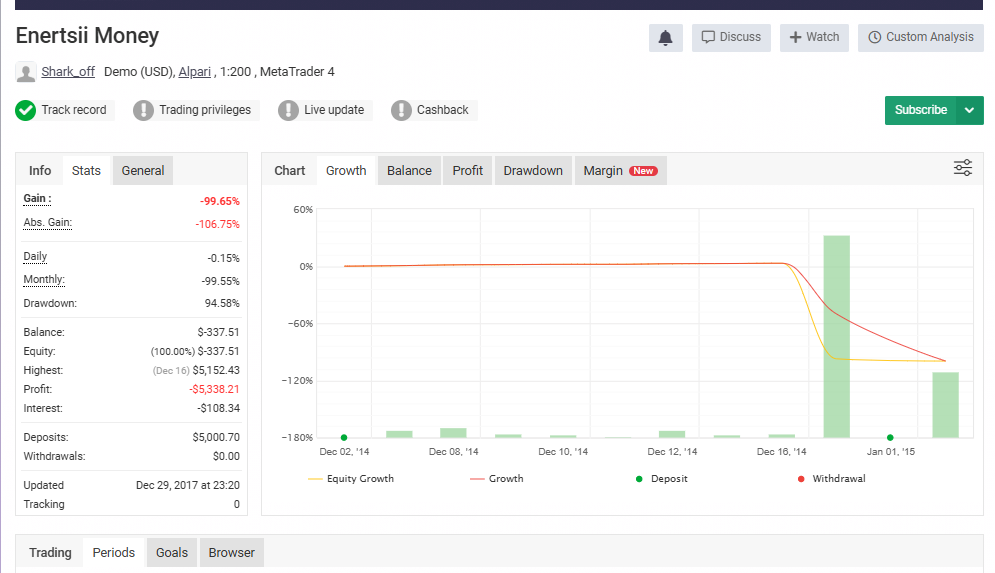Click the Monthly label

click(x=44, y=280)
